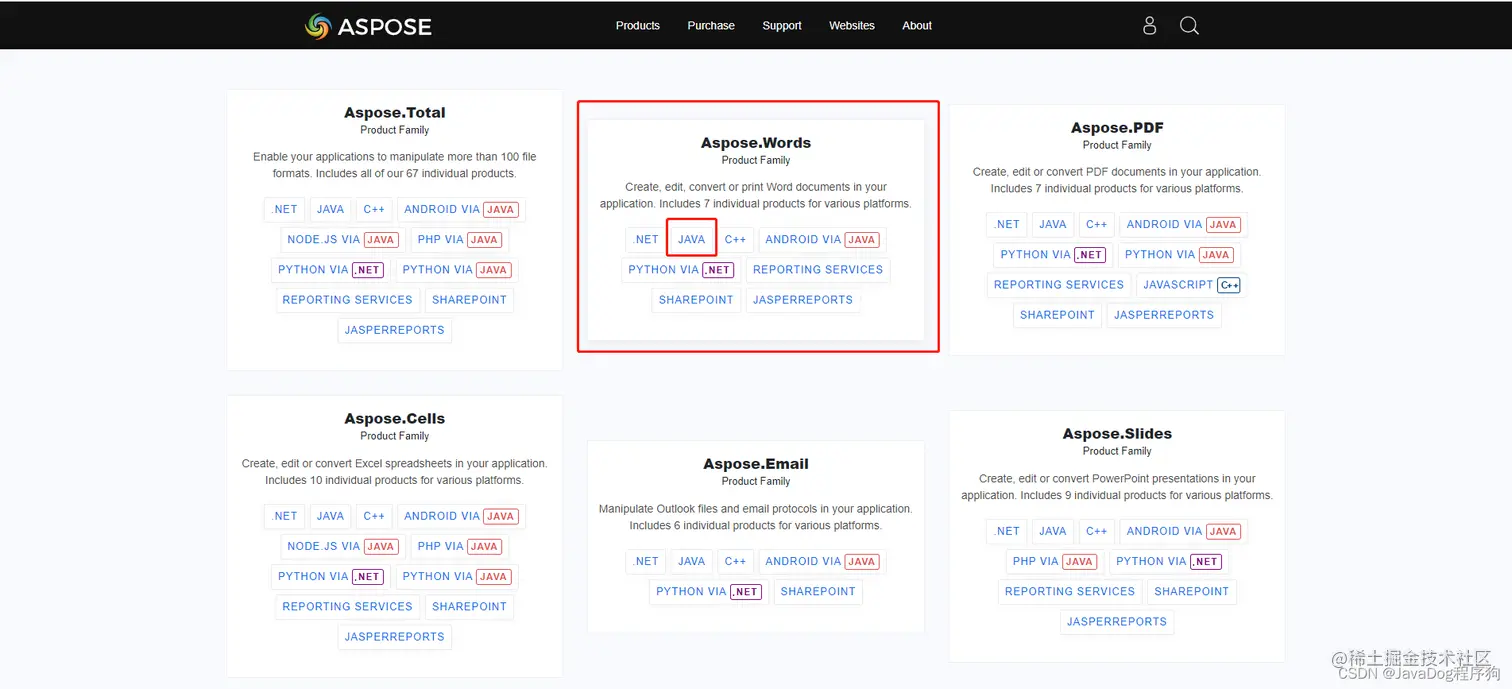Viewport: 1512px width, 689px height.
Task: Select PYTHON VIA JAVA under Aspose.PDF
Action: coord(1178,255)
